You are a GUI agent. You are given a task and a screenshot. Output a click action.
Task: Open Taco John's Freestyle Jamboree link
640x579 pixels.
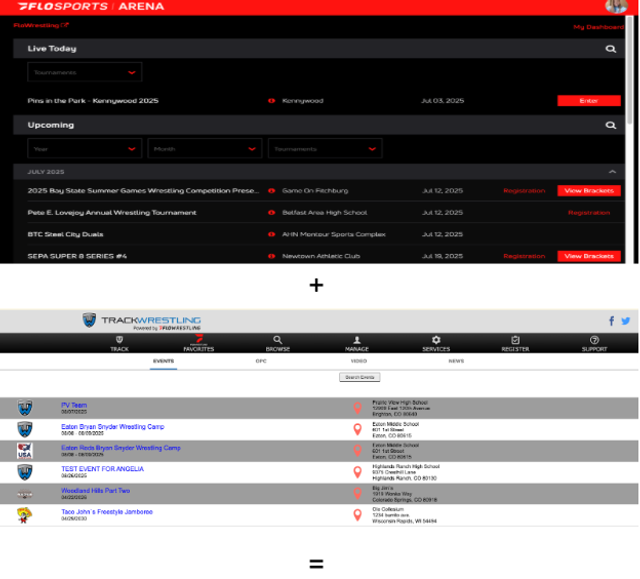(107, 512)
